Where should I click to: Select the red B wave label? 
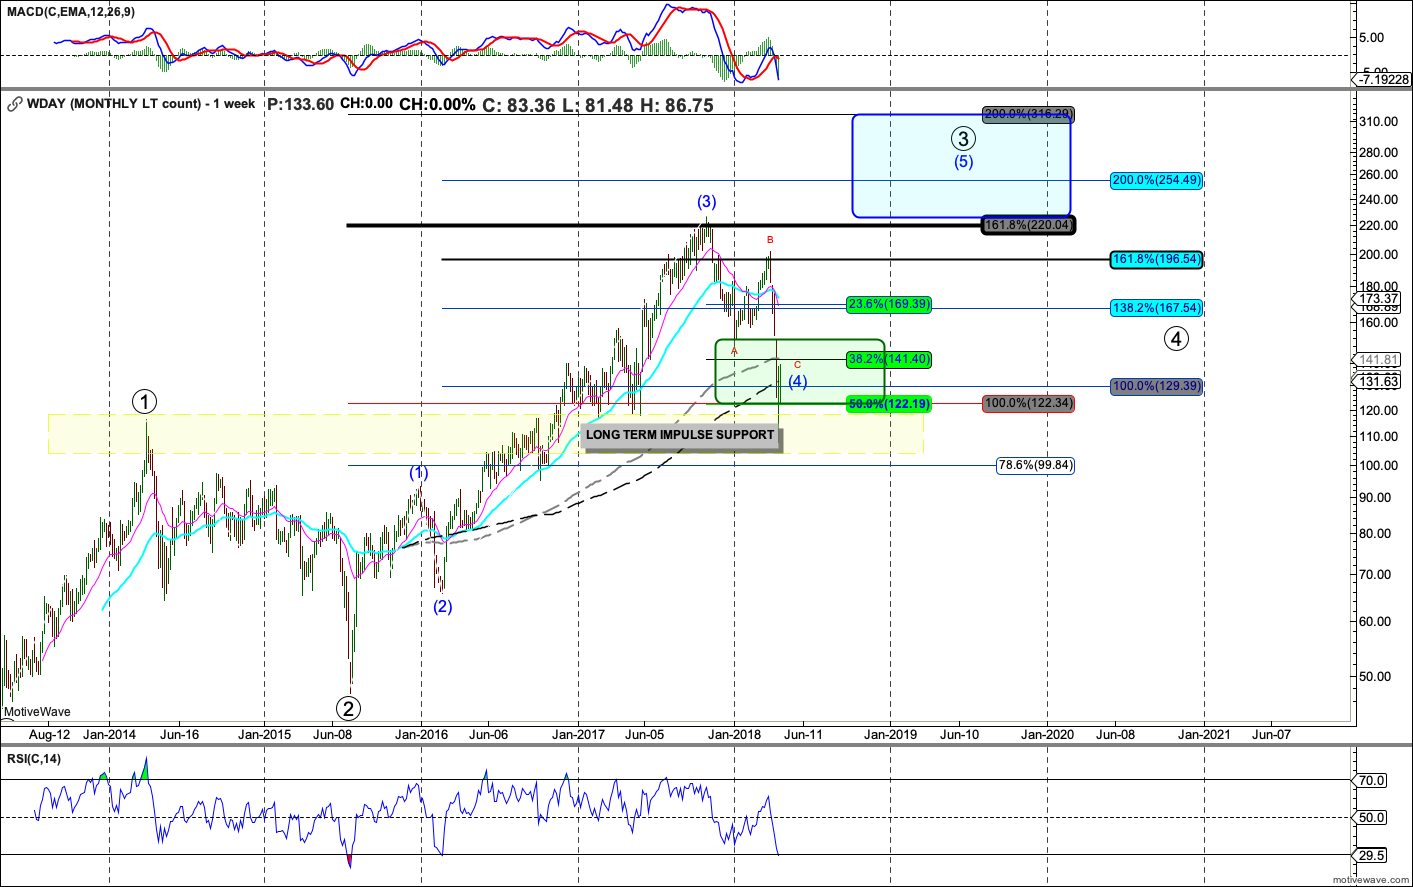click(x=770, y=240)
